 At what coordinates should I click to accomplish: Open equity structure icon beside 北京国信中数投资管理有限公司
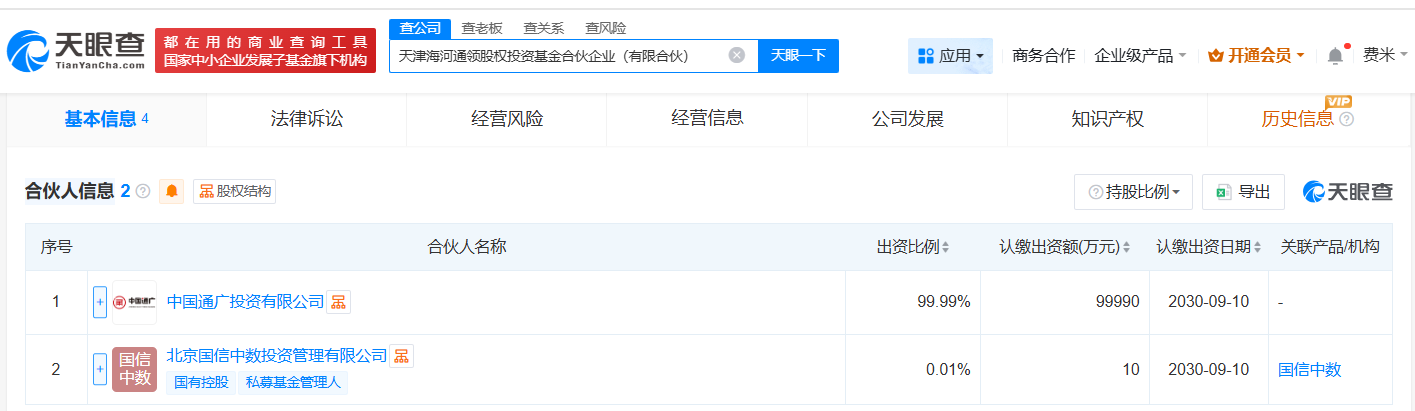point(401,355)
